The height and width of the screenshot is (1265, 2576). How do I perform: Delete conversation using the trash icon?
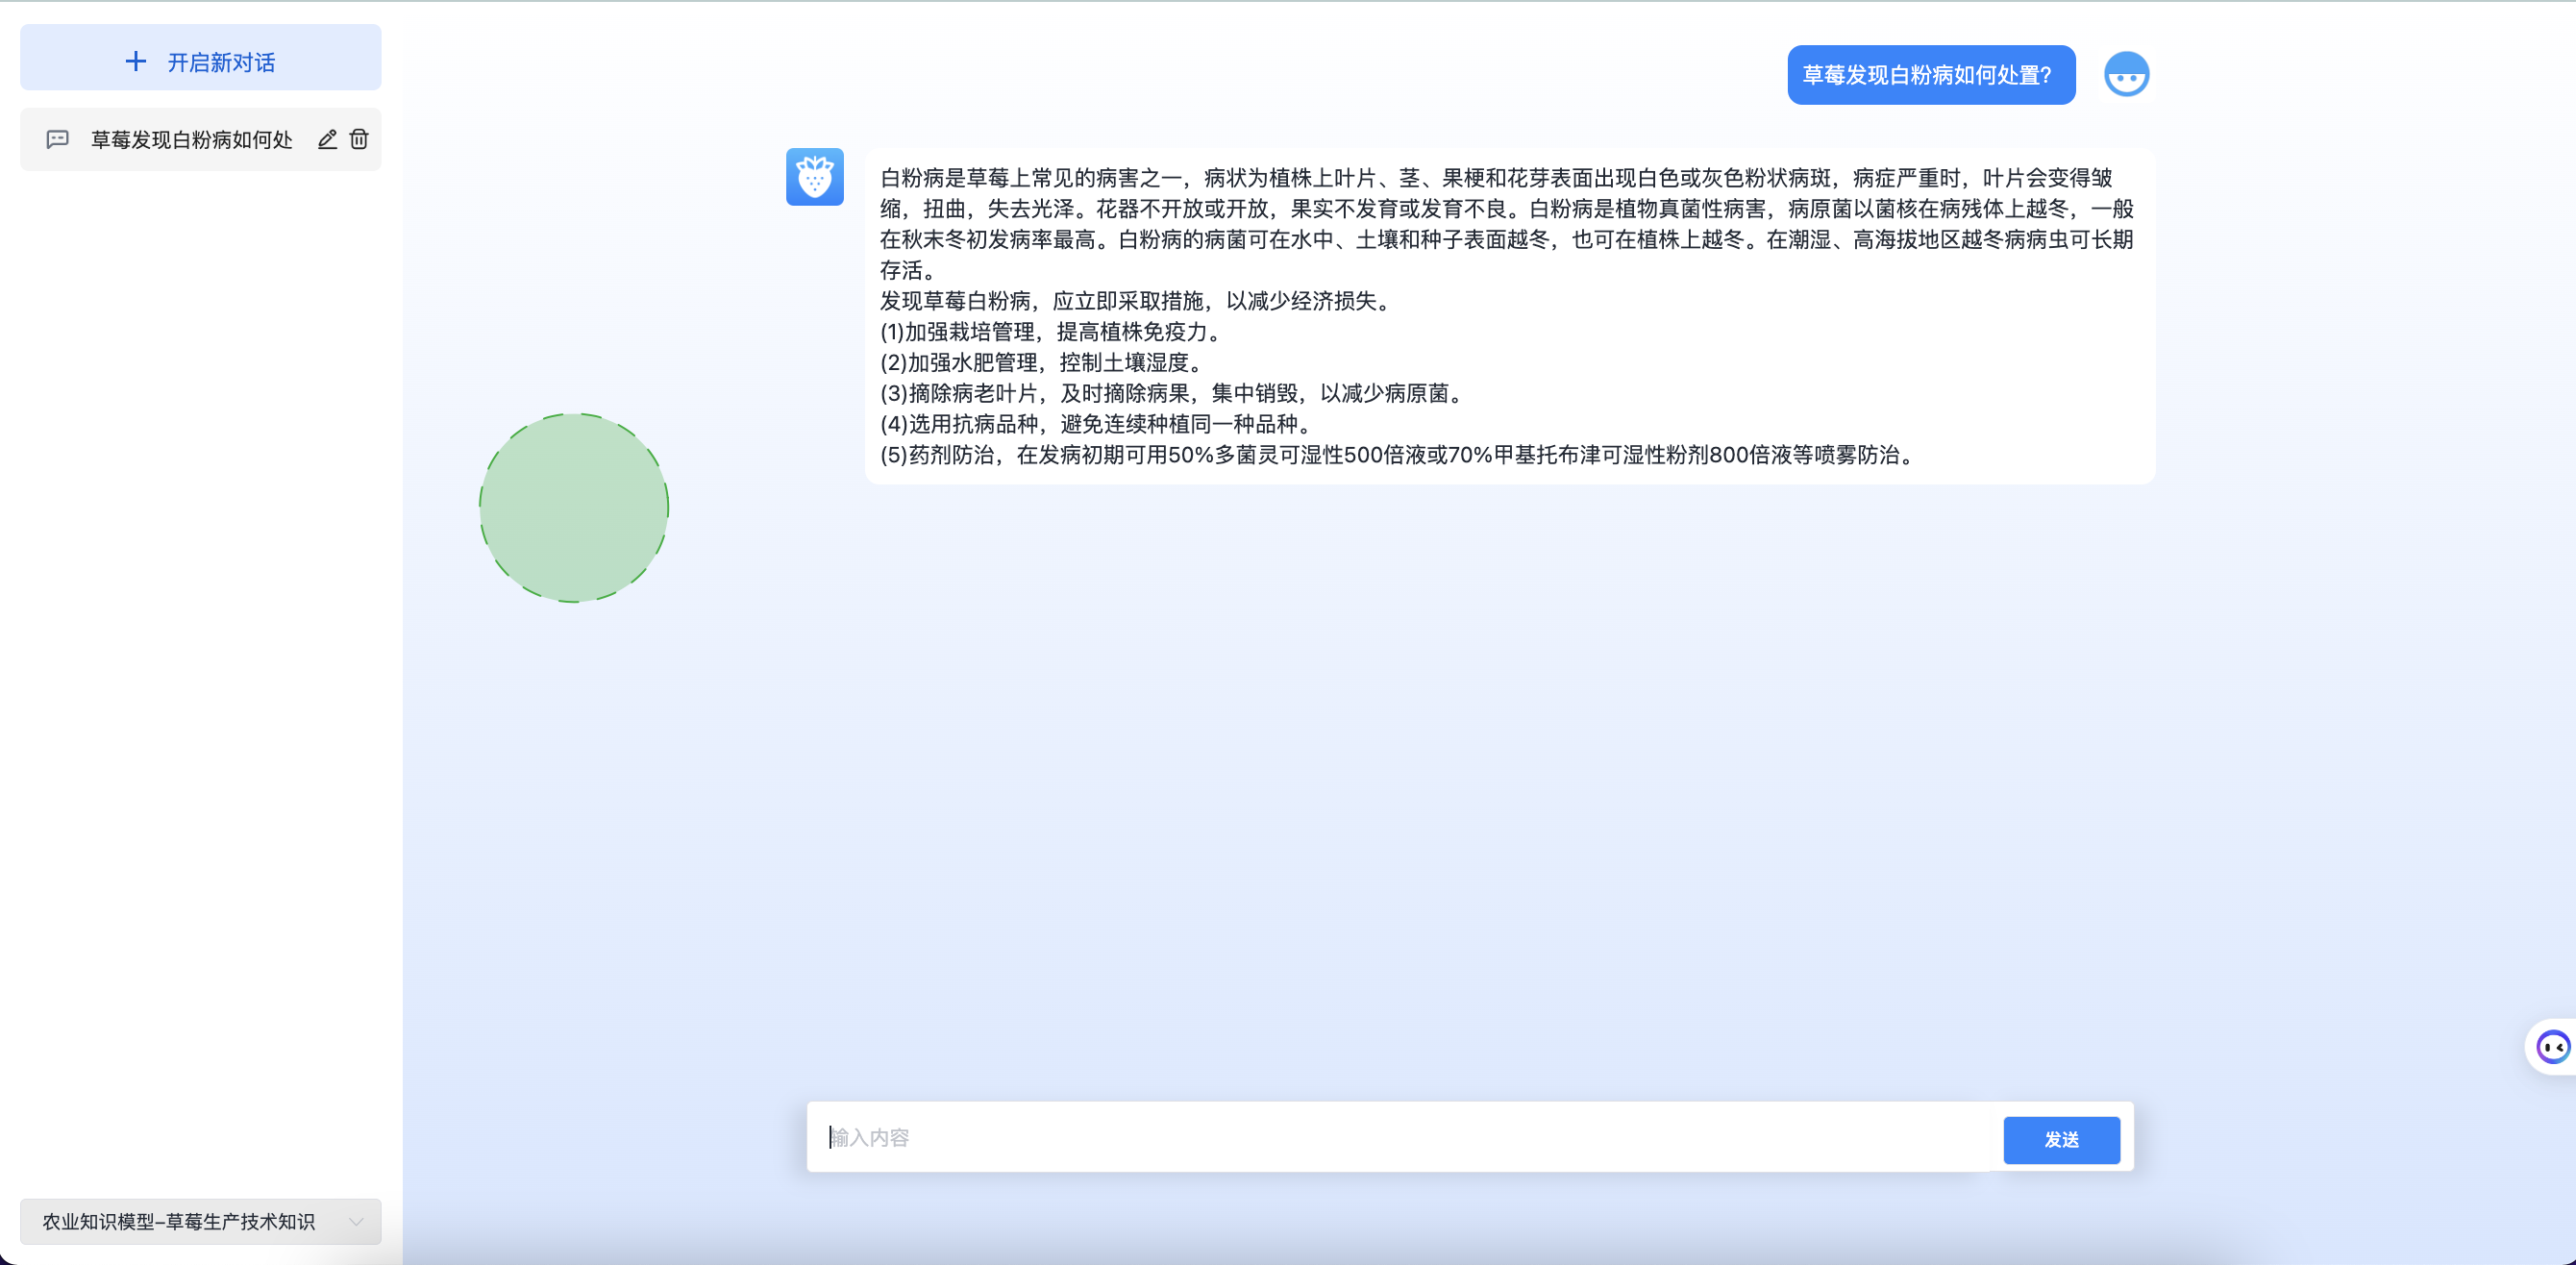[359, 139]
